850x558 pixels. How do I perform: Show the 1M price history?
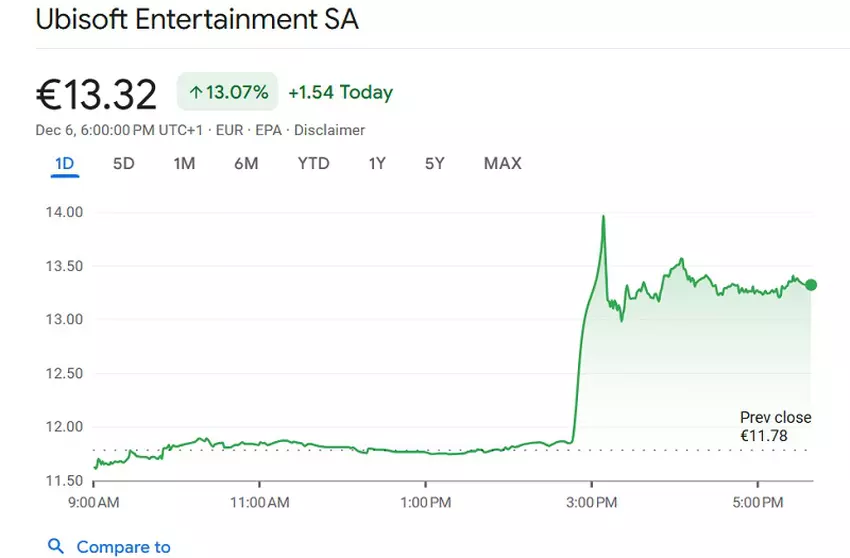pyautogui.click(x=184, y=163)
